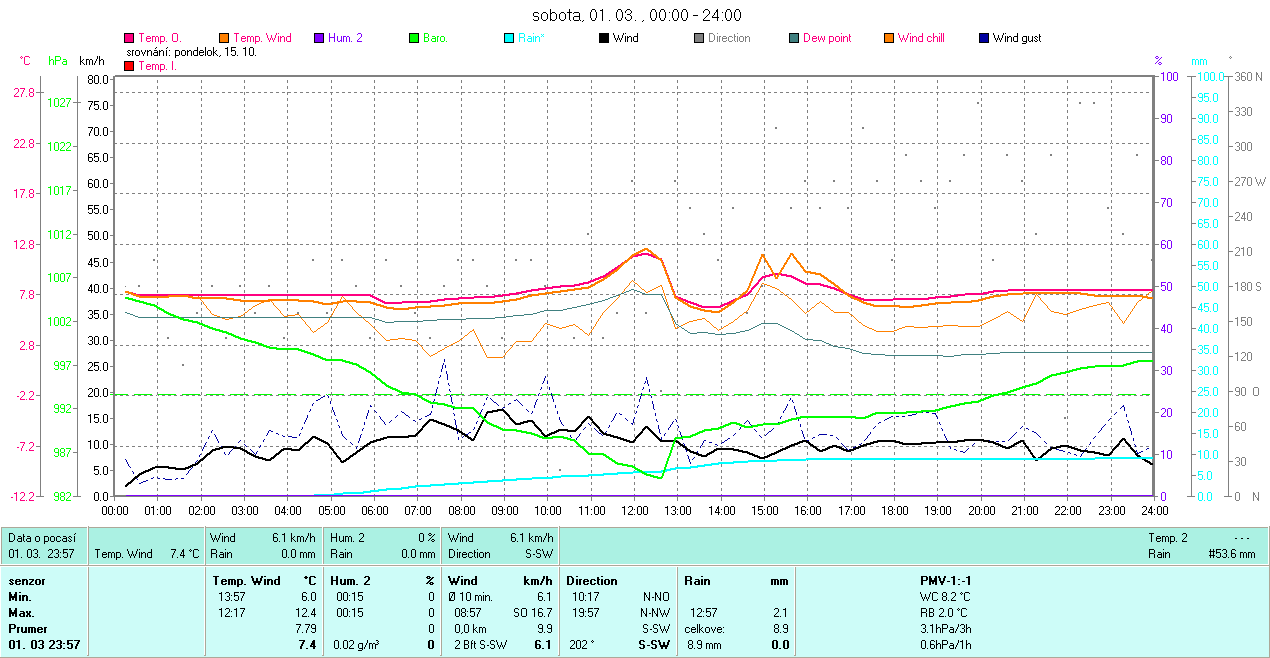This screenshot has height=658, width=1270.
Task: Select the 'Wind gust' legend label
Action: (x=1017, y=38)
